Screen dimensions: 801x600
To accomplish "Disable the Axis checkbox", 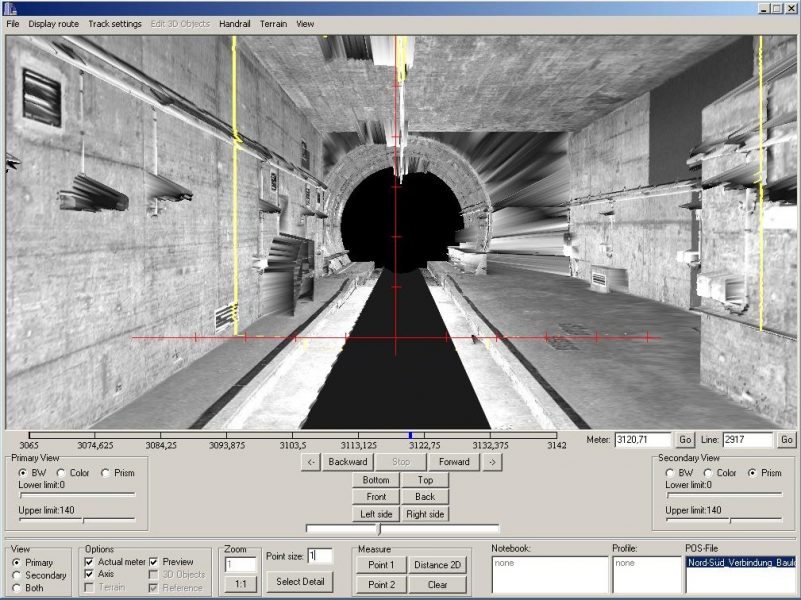I will [x=91, y=575].
